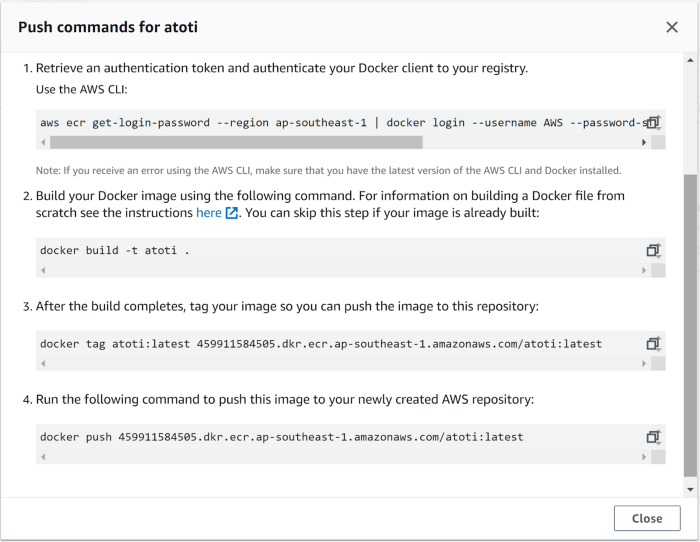The height and width of the screenshot is (542, 700).
Task: Open the 'here' Docker instructions link
Action: pos(208,213)
